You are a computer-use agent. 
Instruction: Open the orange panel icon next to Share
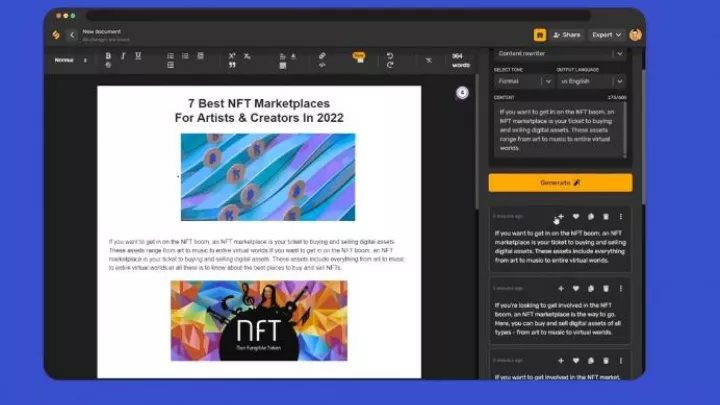(x=540, y=35)
